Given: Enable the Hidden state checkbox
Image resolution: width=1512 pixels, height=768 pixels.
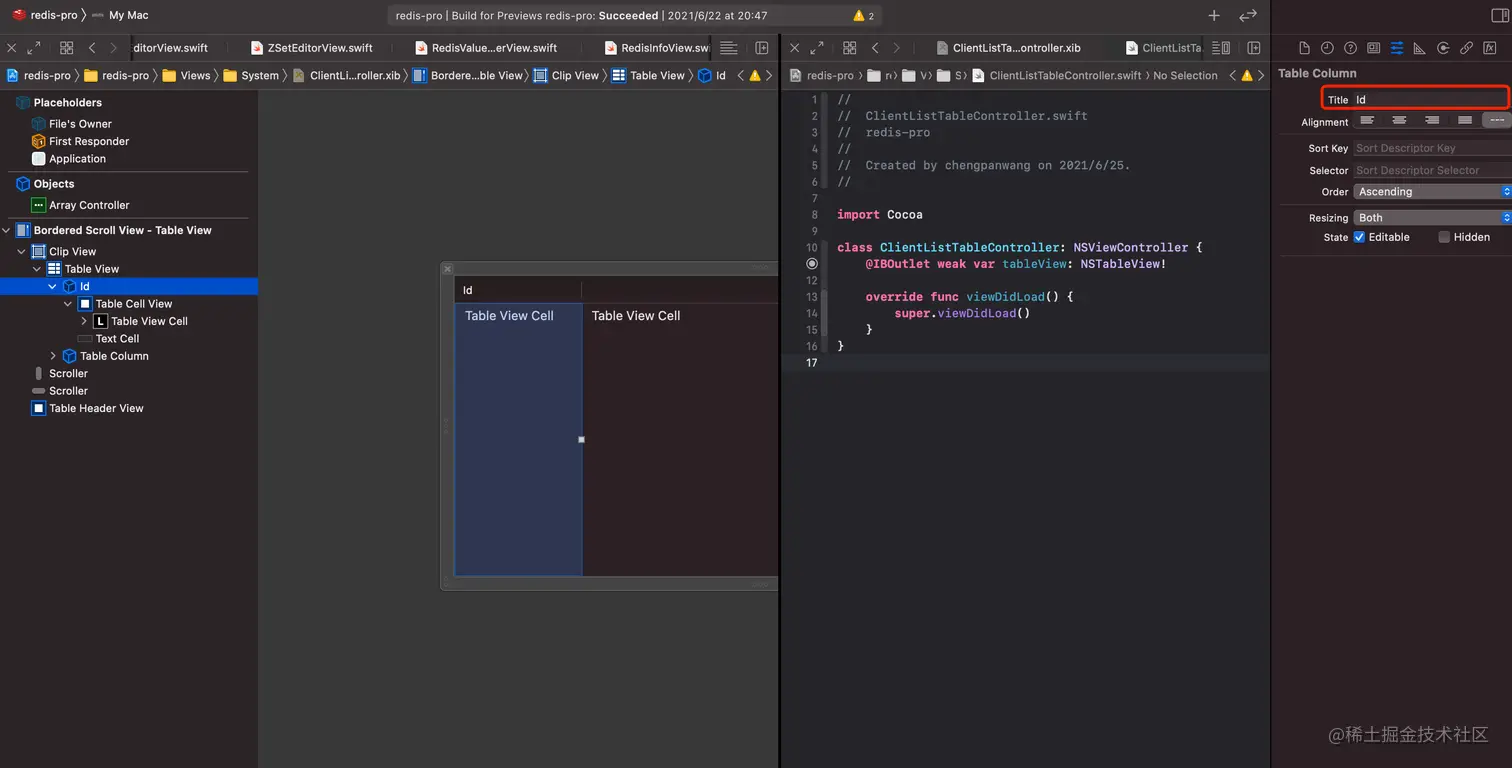Looking at the screenshot, I should point(1444,237).
